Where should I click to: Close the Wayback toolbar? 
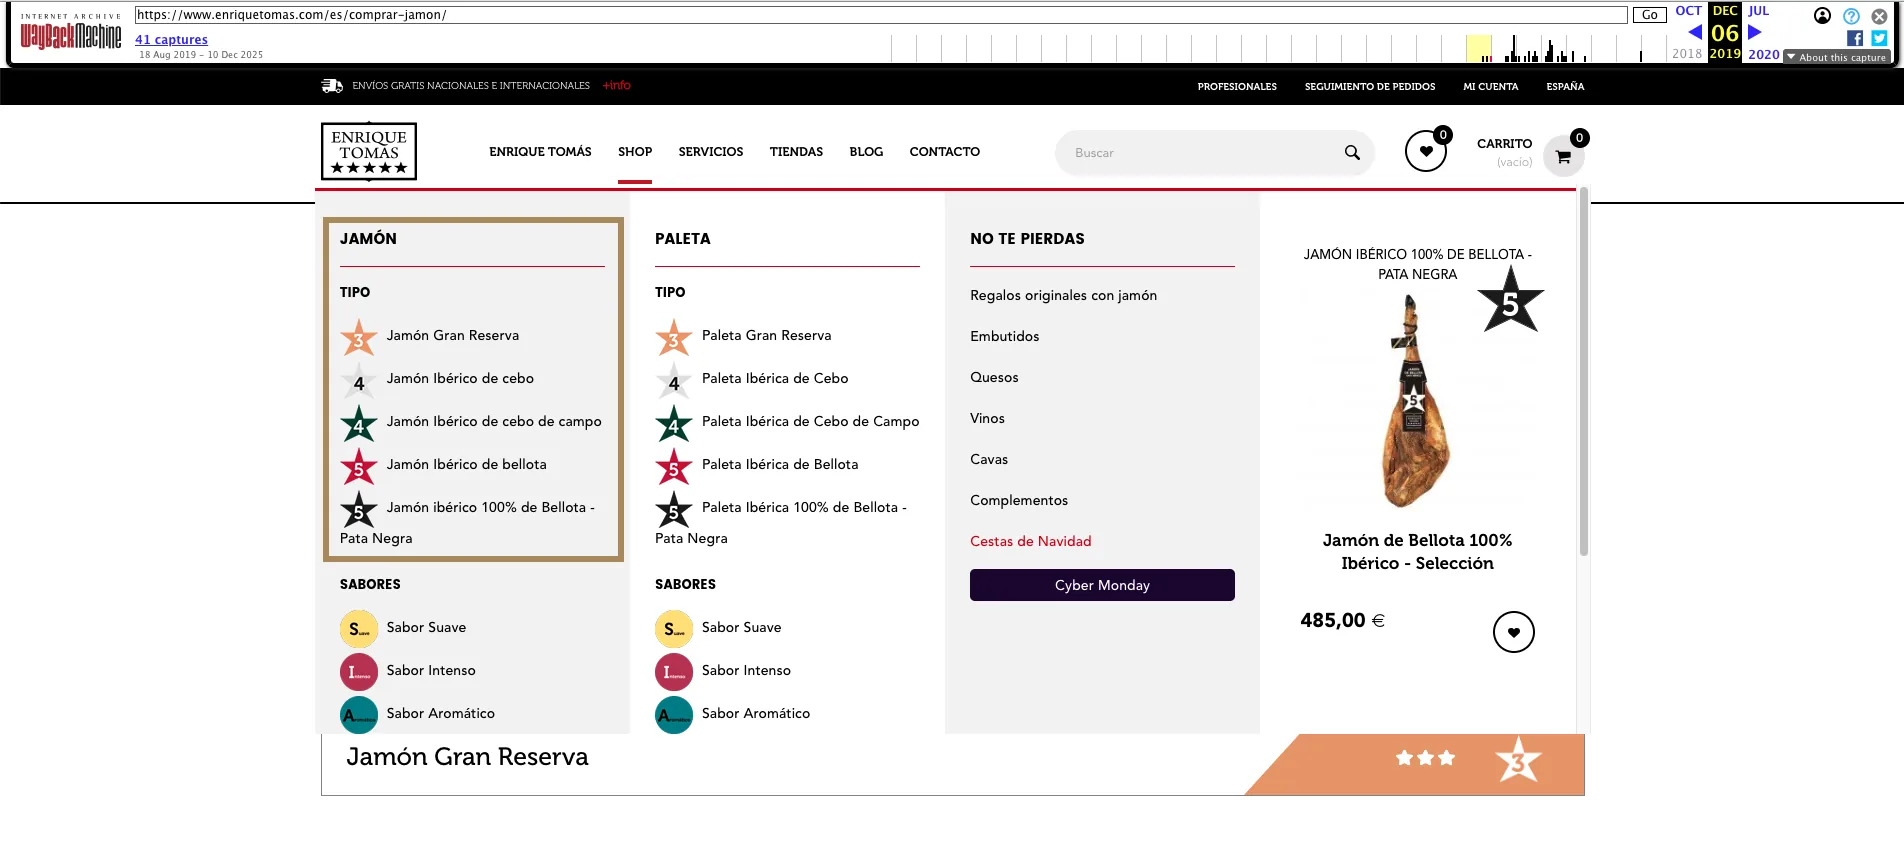pyautogui.click(x=1879, y=16)
